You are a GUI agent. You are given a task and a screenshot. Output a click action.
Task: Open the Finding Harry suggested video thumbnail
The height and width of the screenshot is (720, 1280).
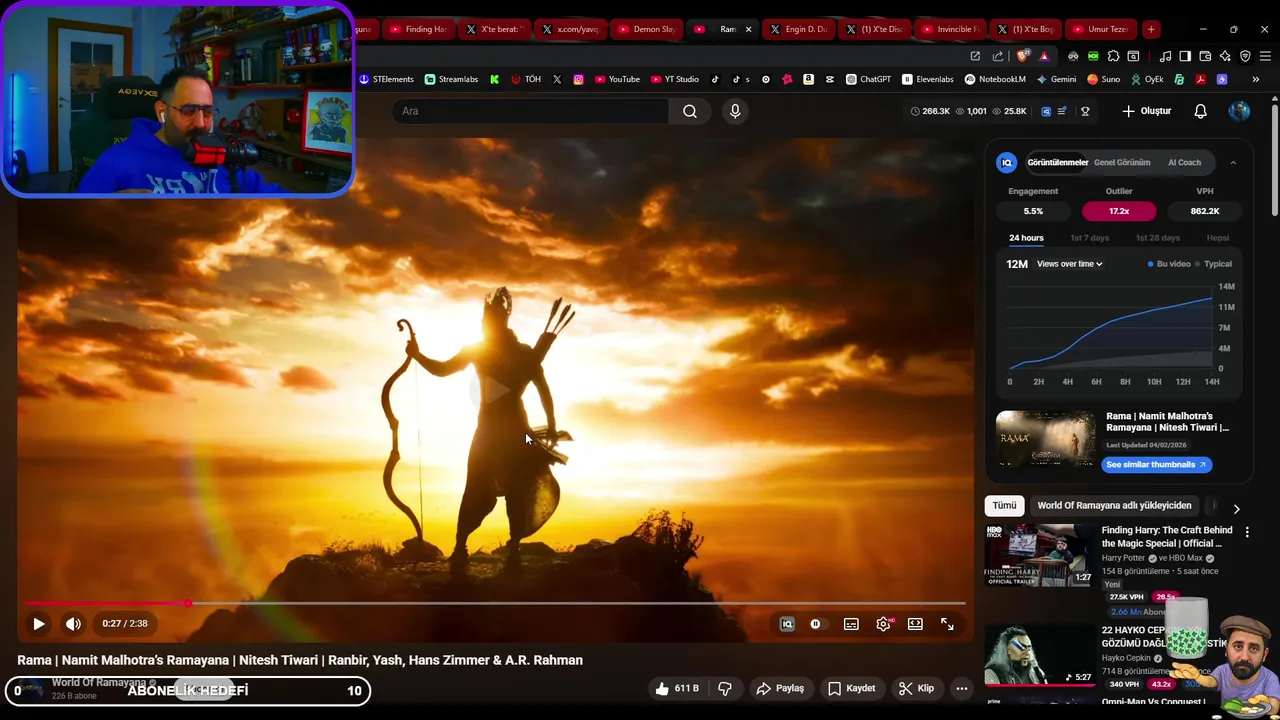(x=1039, y=555)
